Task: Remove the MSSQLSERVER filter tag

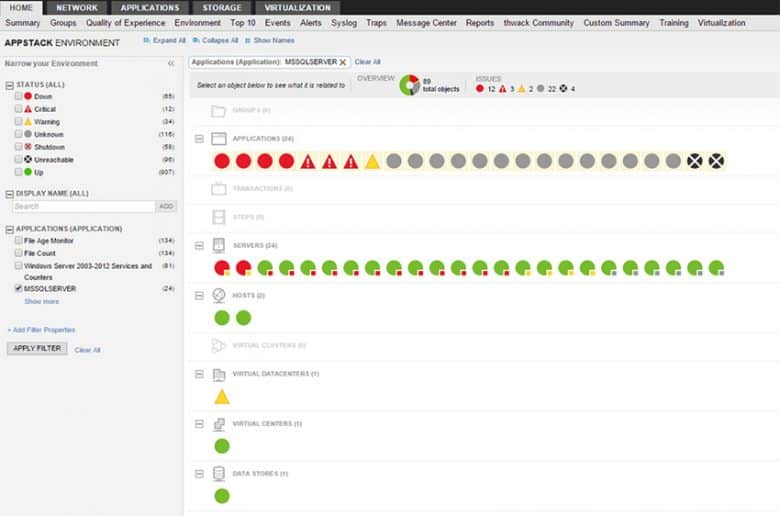Action: 343,62
